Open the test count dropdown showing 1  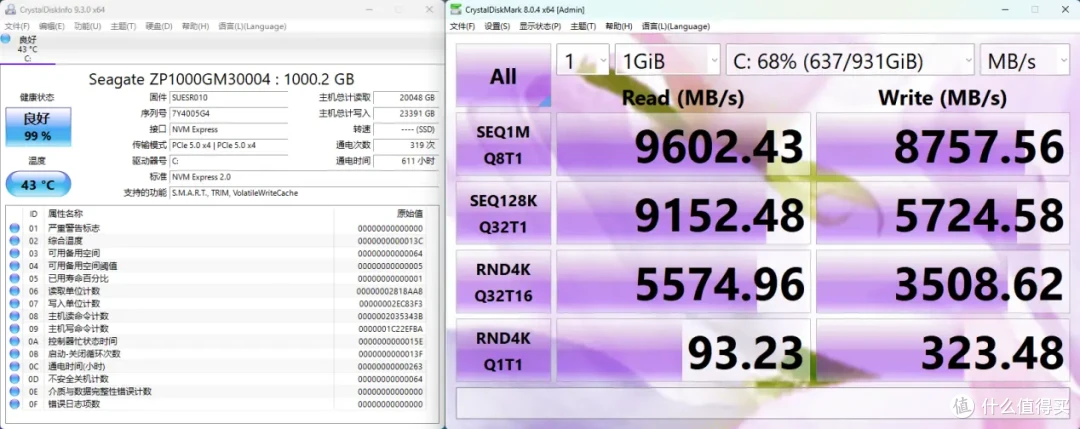click(x=583, y=60)
